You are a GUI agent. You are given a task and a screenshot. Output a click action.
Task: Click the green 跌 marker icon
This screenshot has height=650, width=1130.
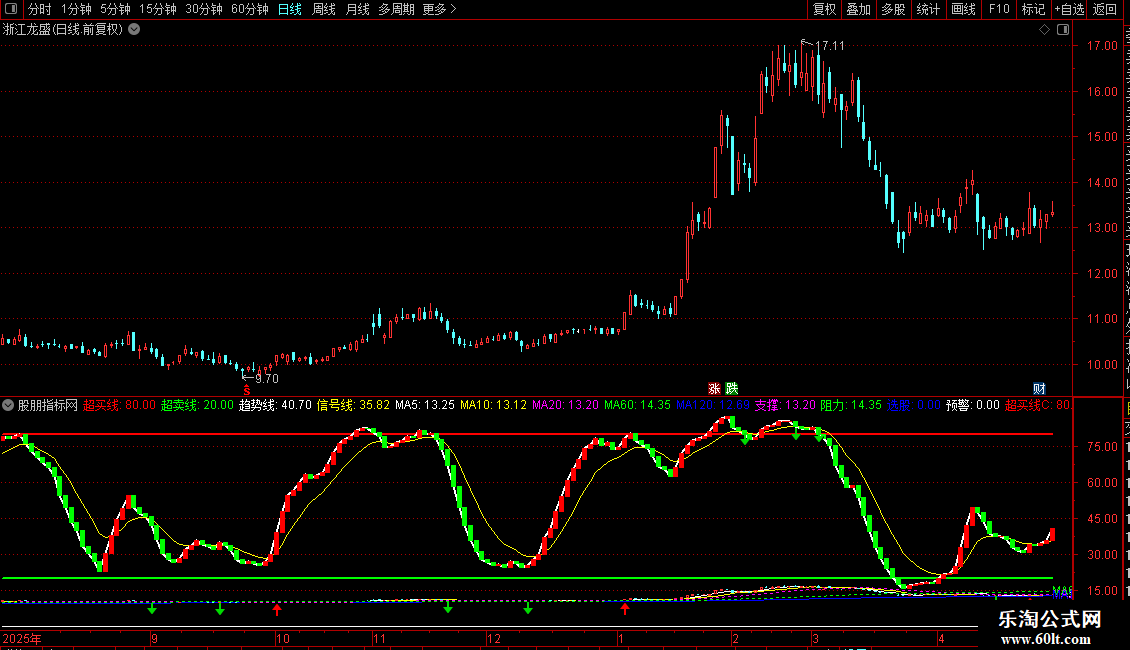click(x=731, y=388)
